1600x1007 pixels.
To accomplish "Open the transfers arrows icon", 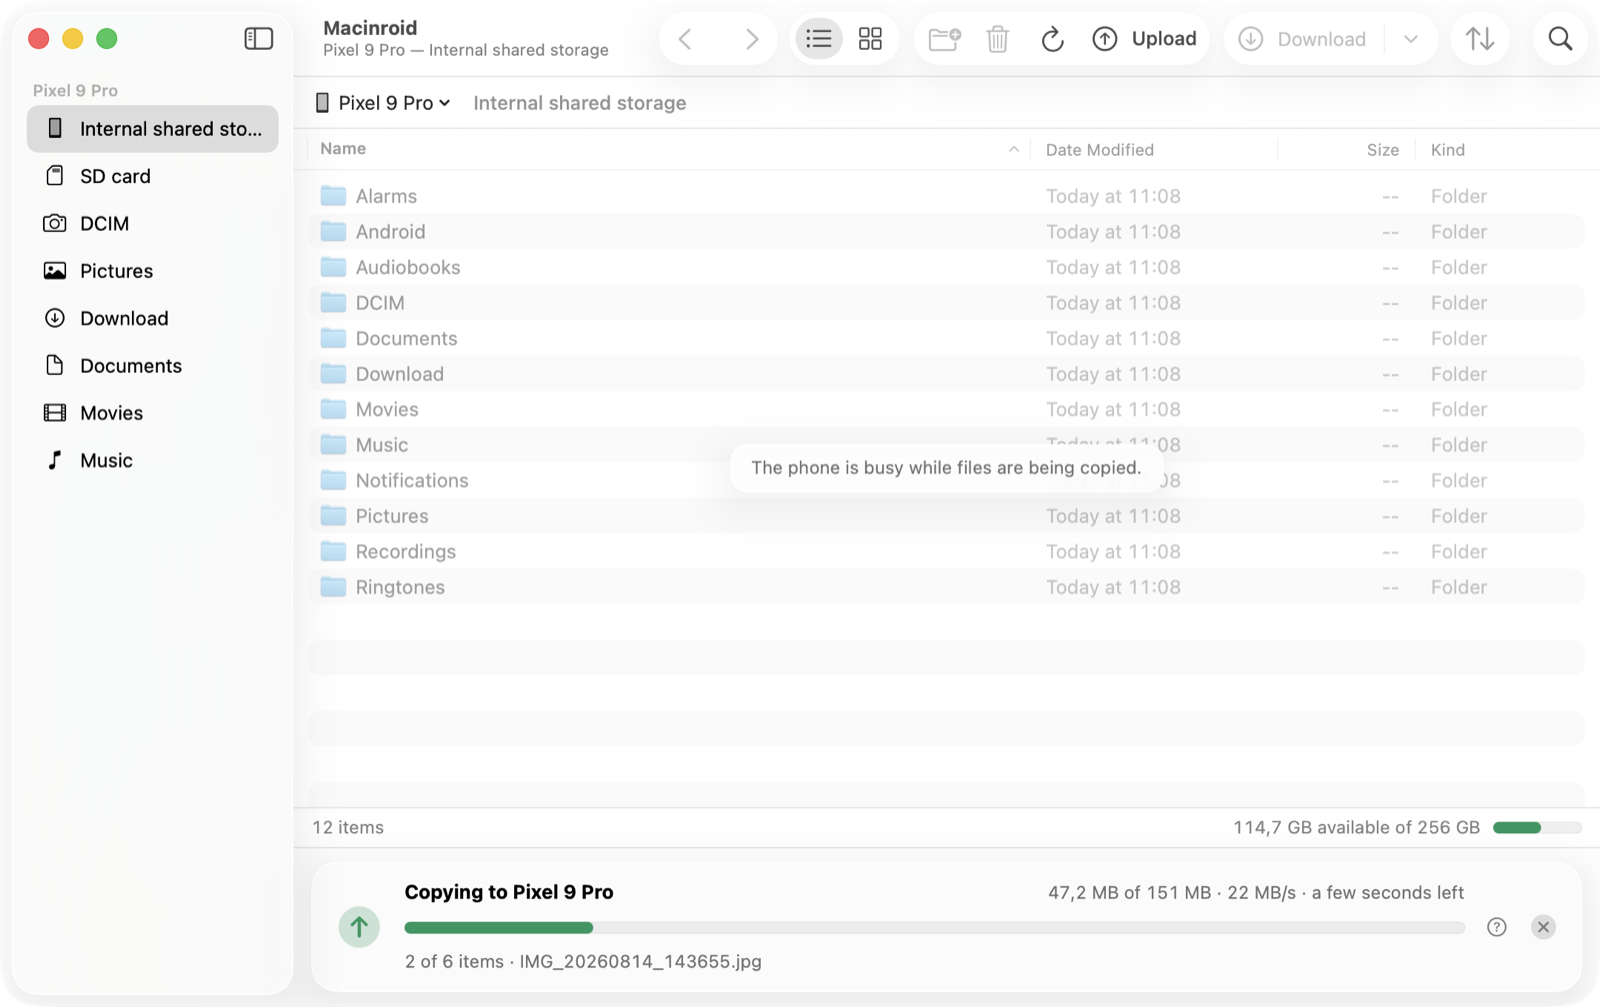I will [x=1480, y=39].
